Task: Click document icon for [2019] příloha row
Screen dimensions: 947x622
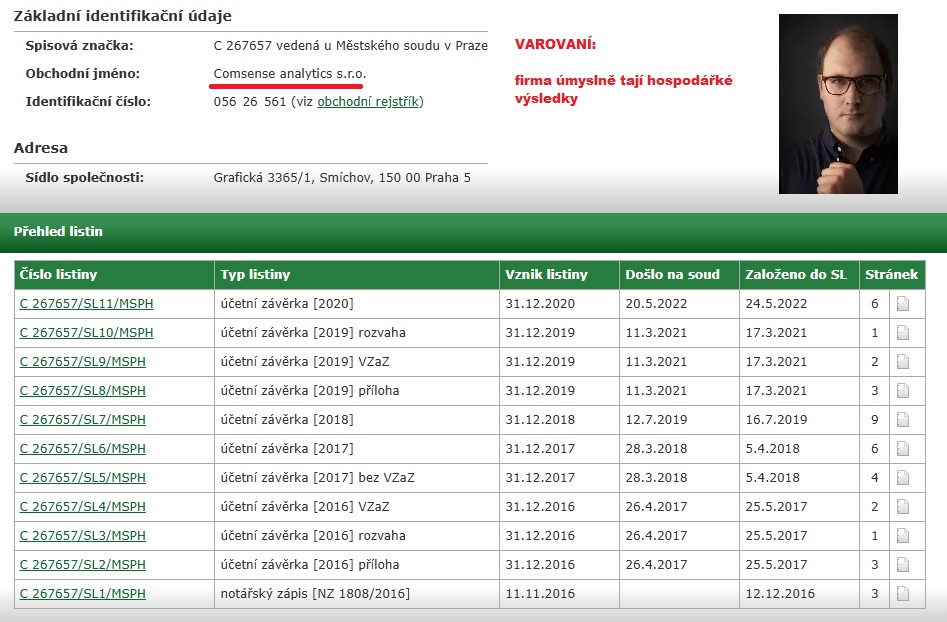Action: [903, 391]
